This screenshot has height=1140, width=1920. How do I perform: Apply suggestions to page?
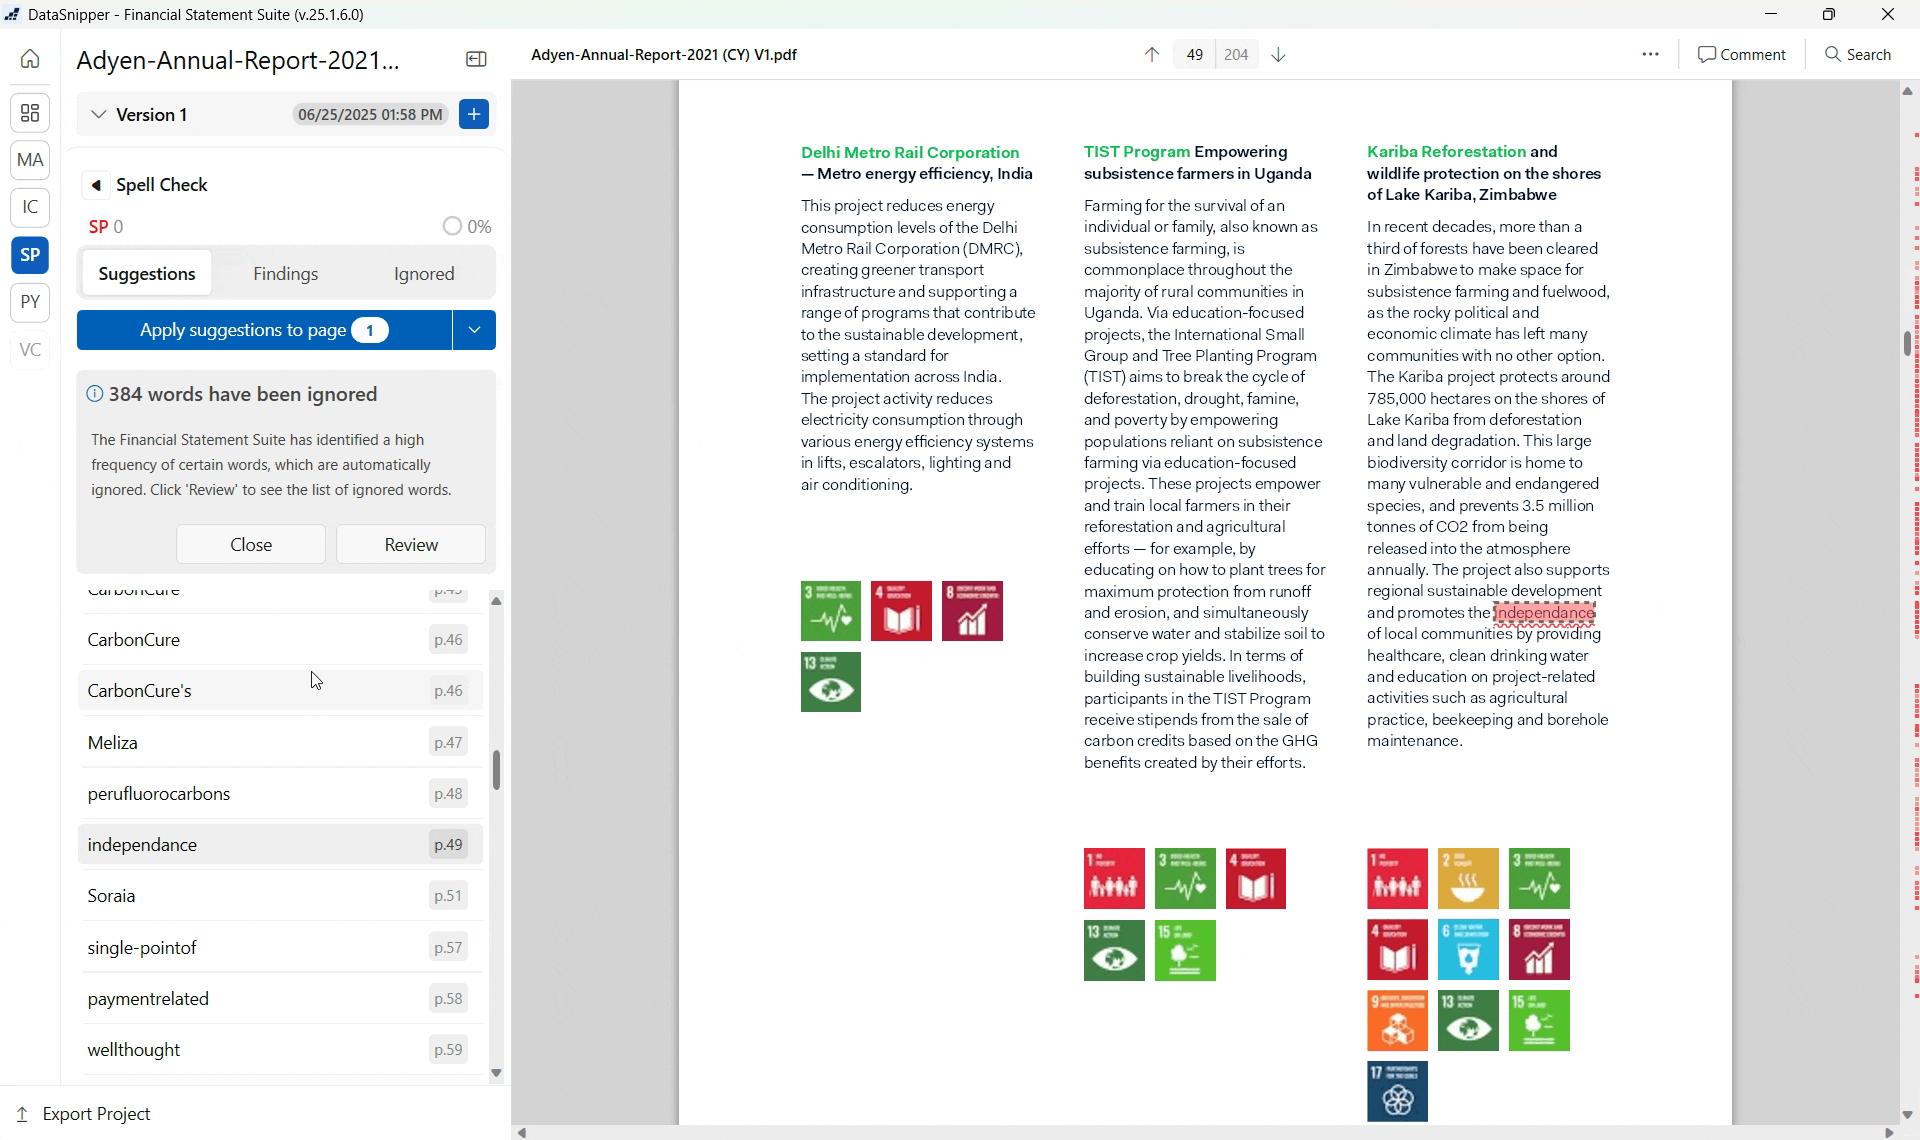tap(264, 330)
